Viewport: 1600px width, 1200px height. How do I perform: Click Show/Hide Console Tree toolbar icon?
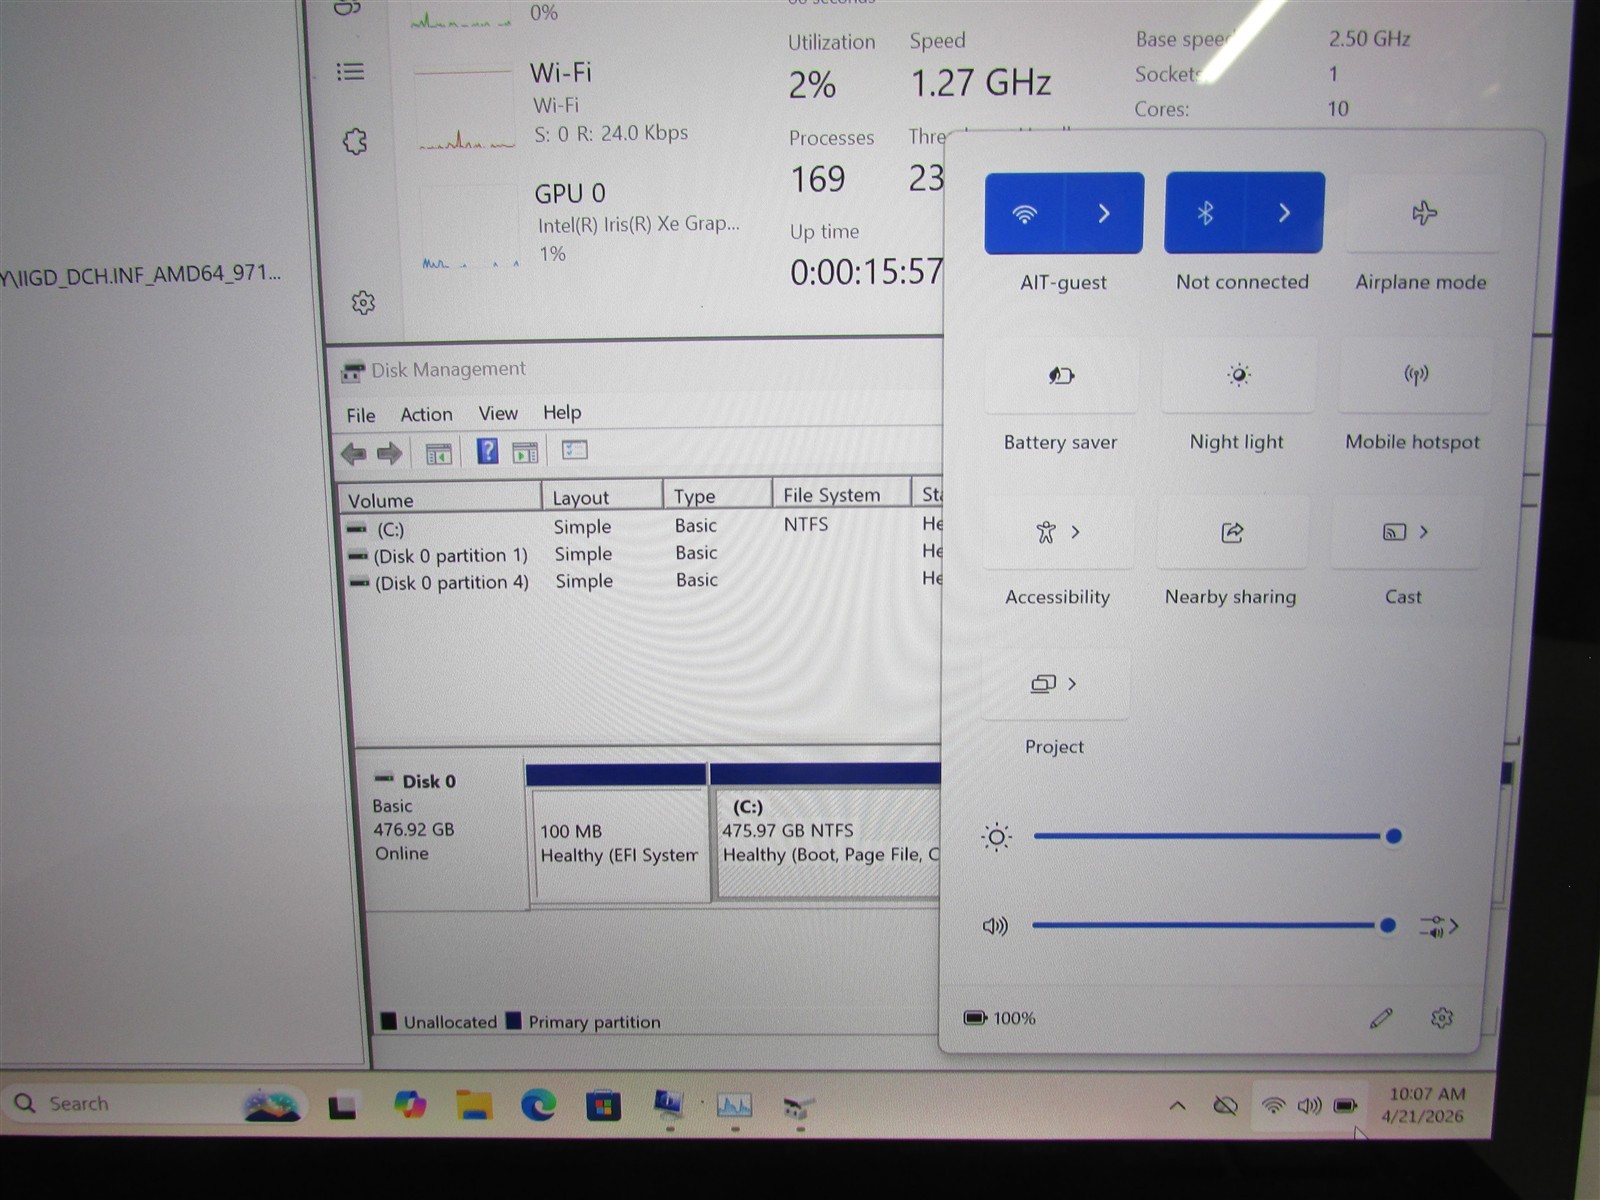coord(438,454)
